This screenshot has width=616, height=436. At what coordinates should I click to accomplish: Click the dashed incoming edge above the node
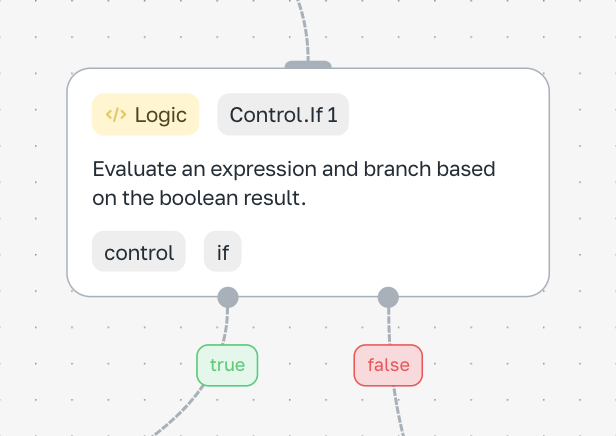coord(305,29)
